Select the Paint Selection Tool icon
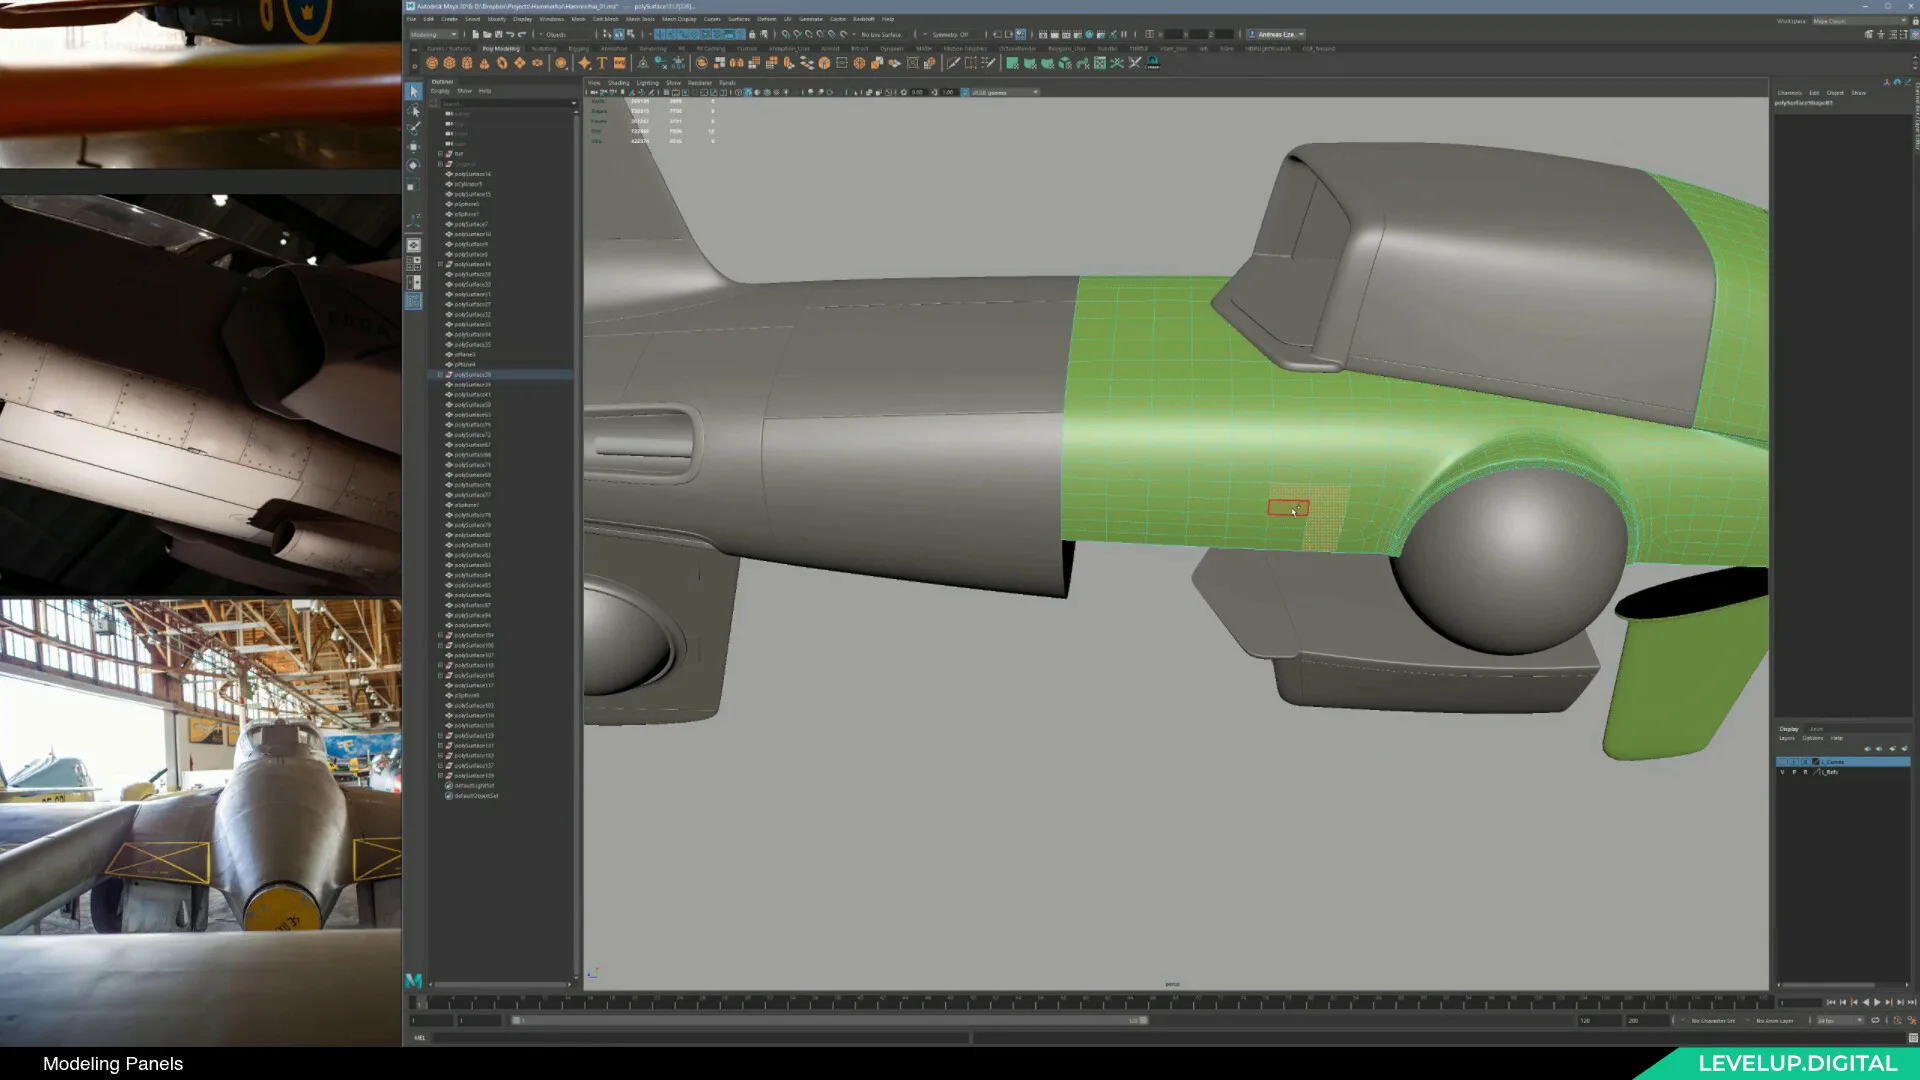Viewport: 1920px width, 1080px height. [413, 128]
